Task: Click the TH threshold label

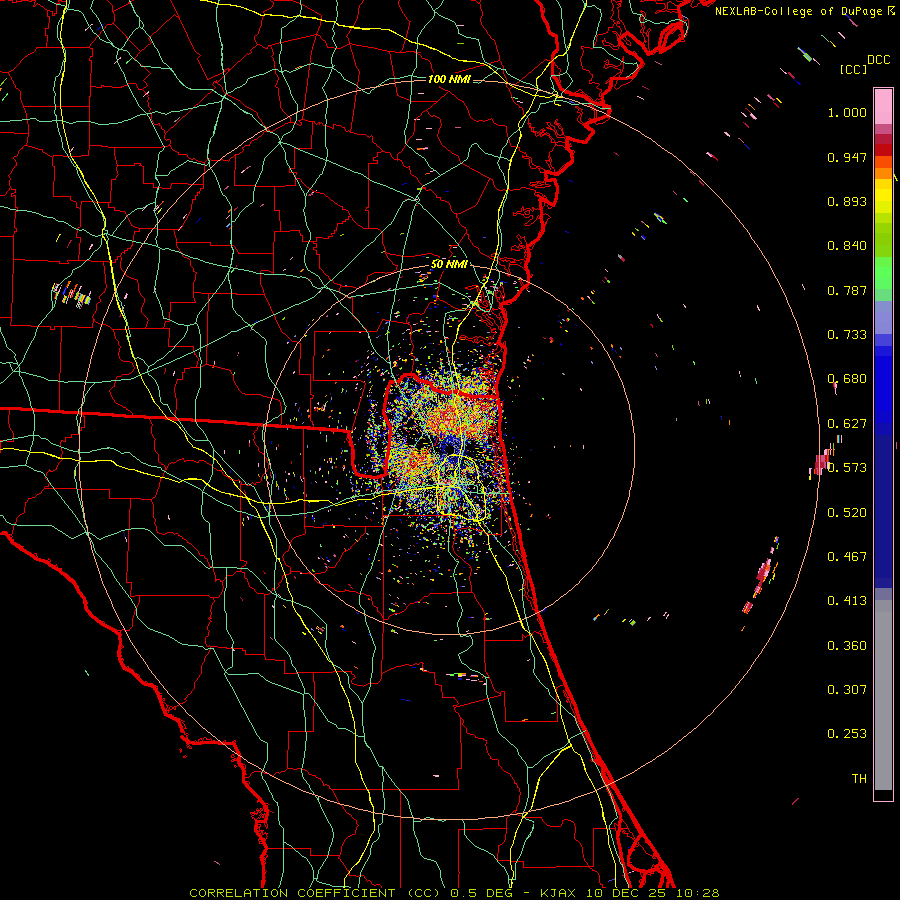Action: pyautogui.click(x=859, y=779)
